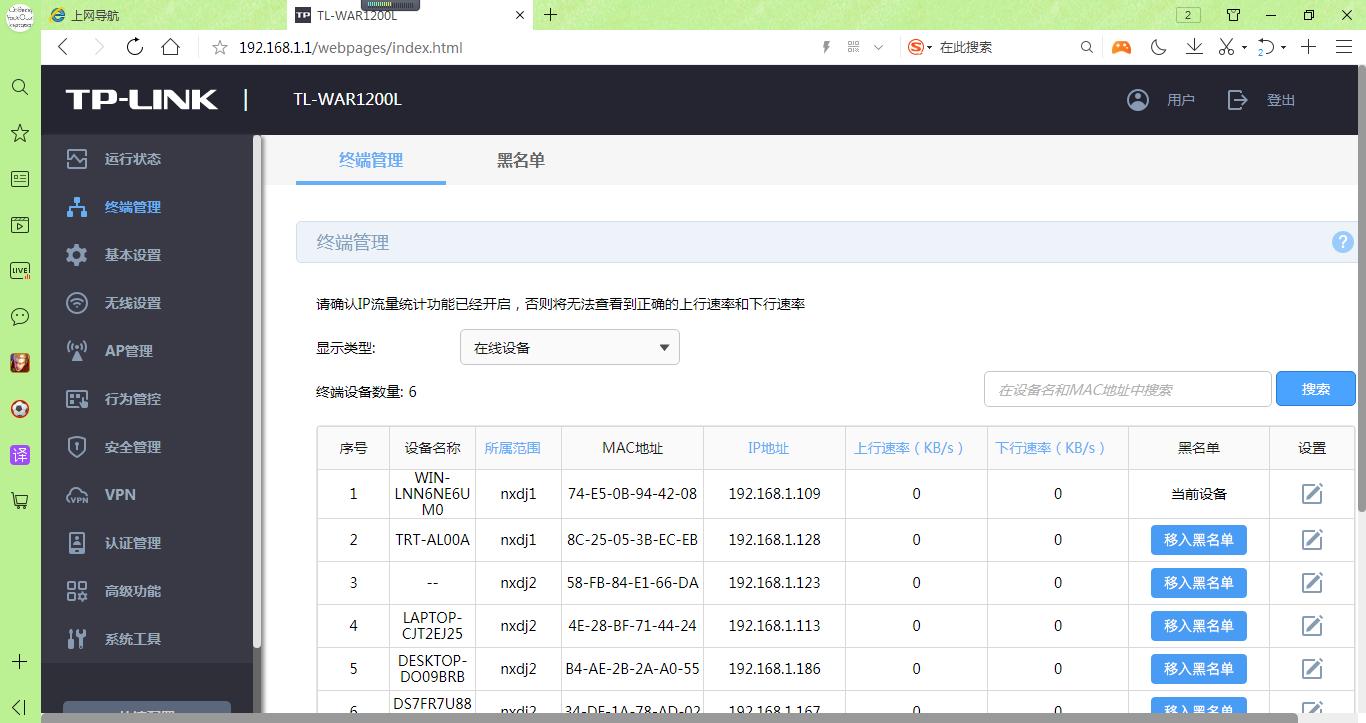This screenshot has width=1366, height=723.
Task: Click the 搜索 search button
Action: tap(1315, 388)
